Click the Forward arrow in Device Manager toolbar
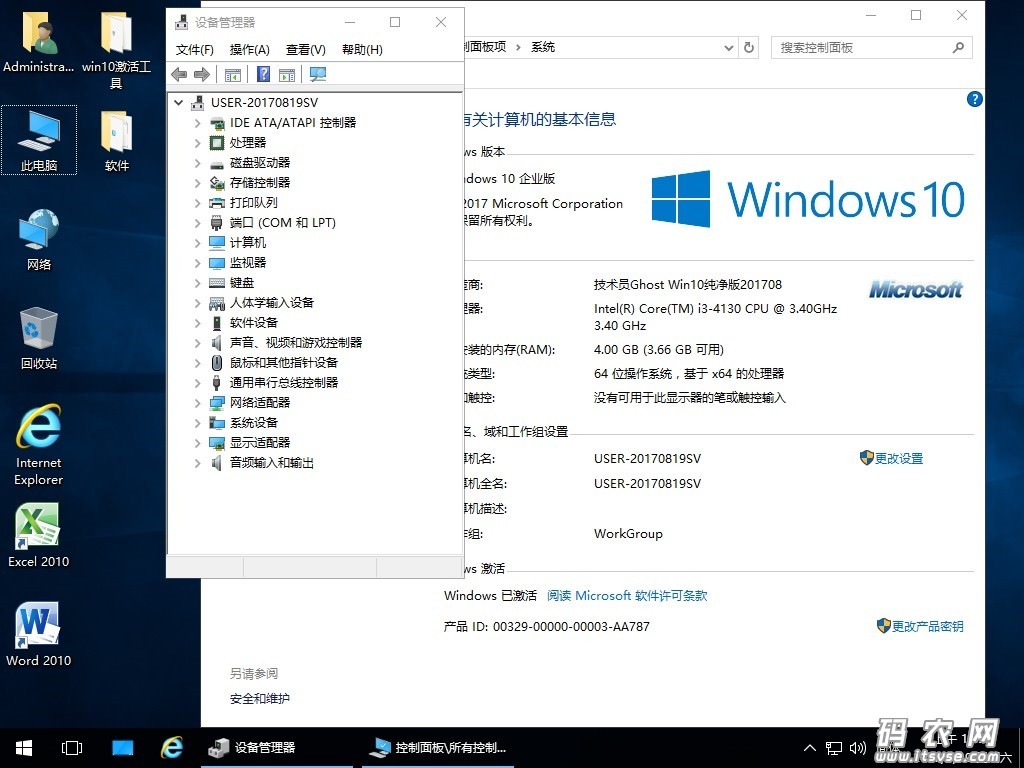The width and height of the screenshot is (1024, 768). tap(202, 74)
